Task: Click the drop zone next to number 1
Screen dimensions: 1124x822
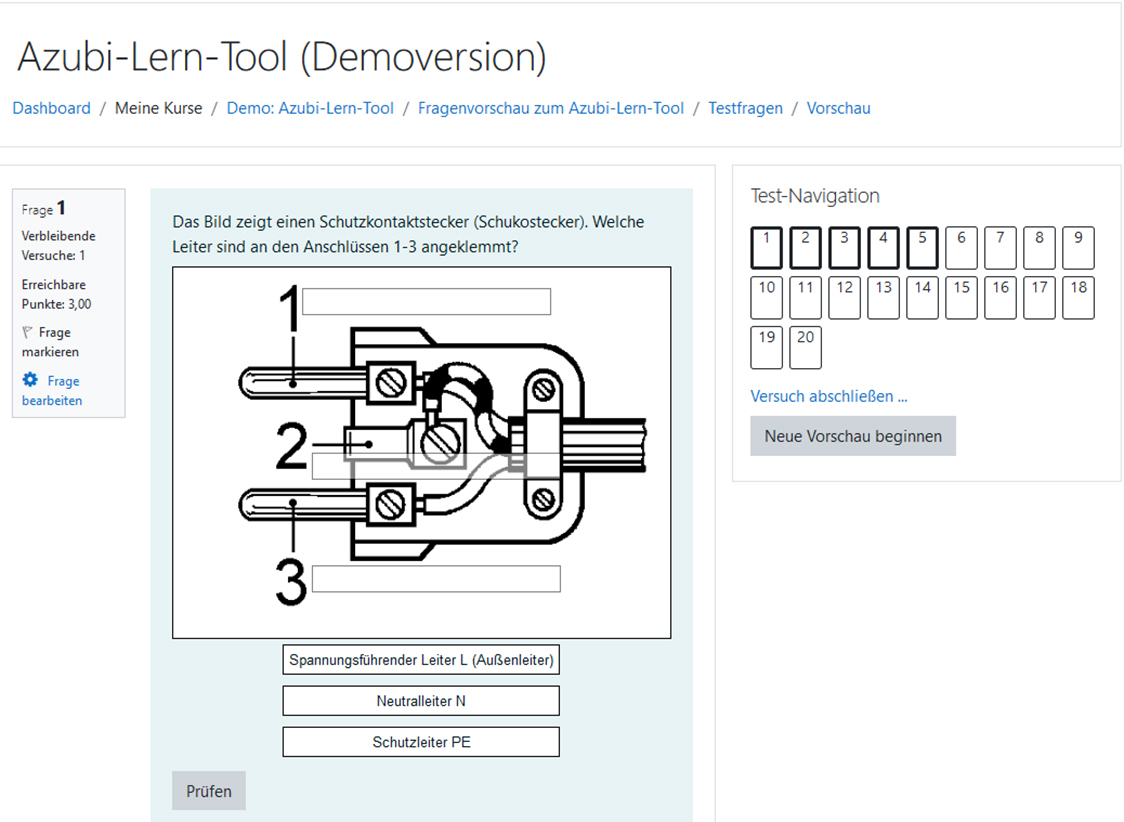Action: (x=426, y=301)
